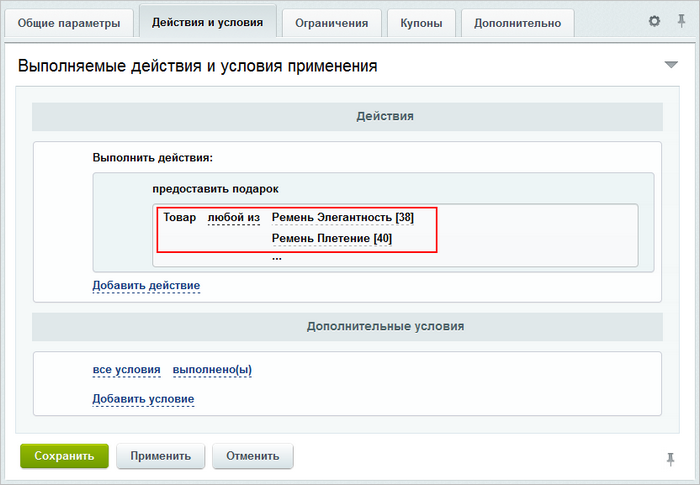Click the Добавить действие link

point(146,286)
